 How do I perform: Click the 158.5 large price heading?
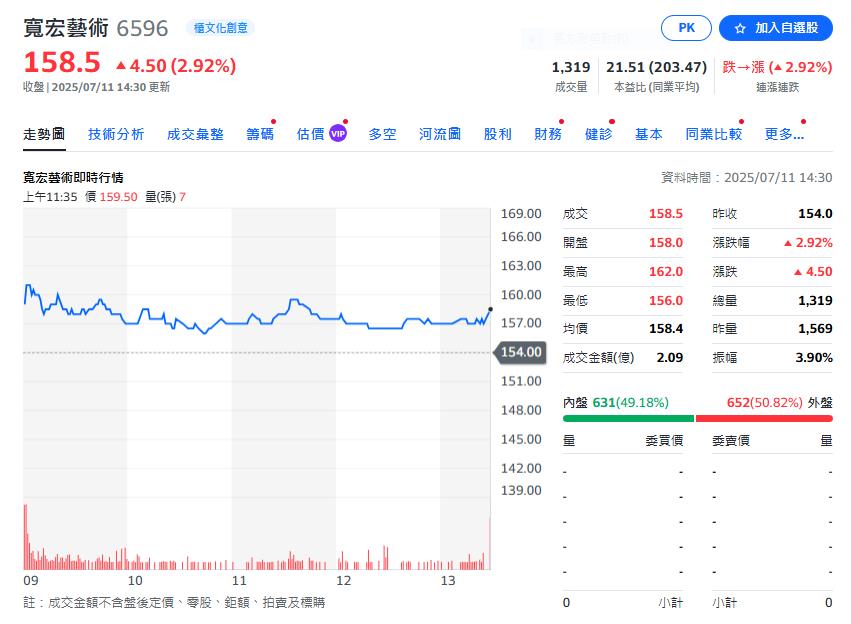point(62,62)
